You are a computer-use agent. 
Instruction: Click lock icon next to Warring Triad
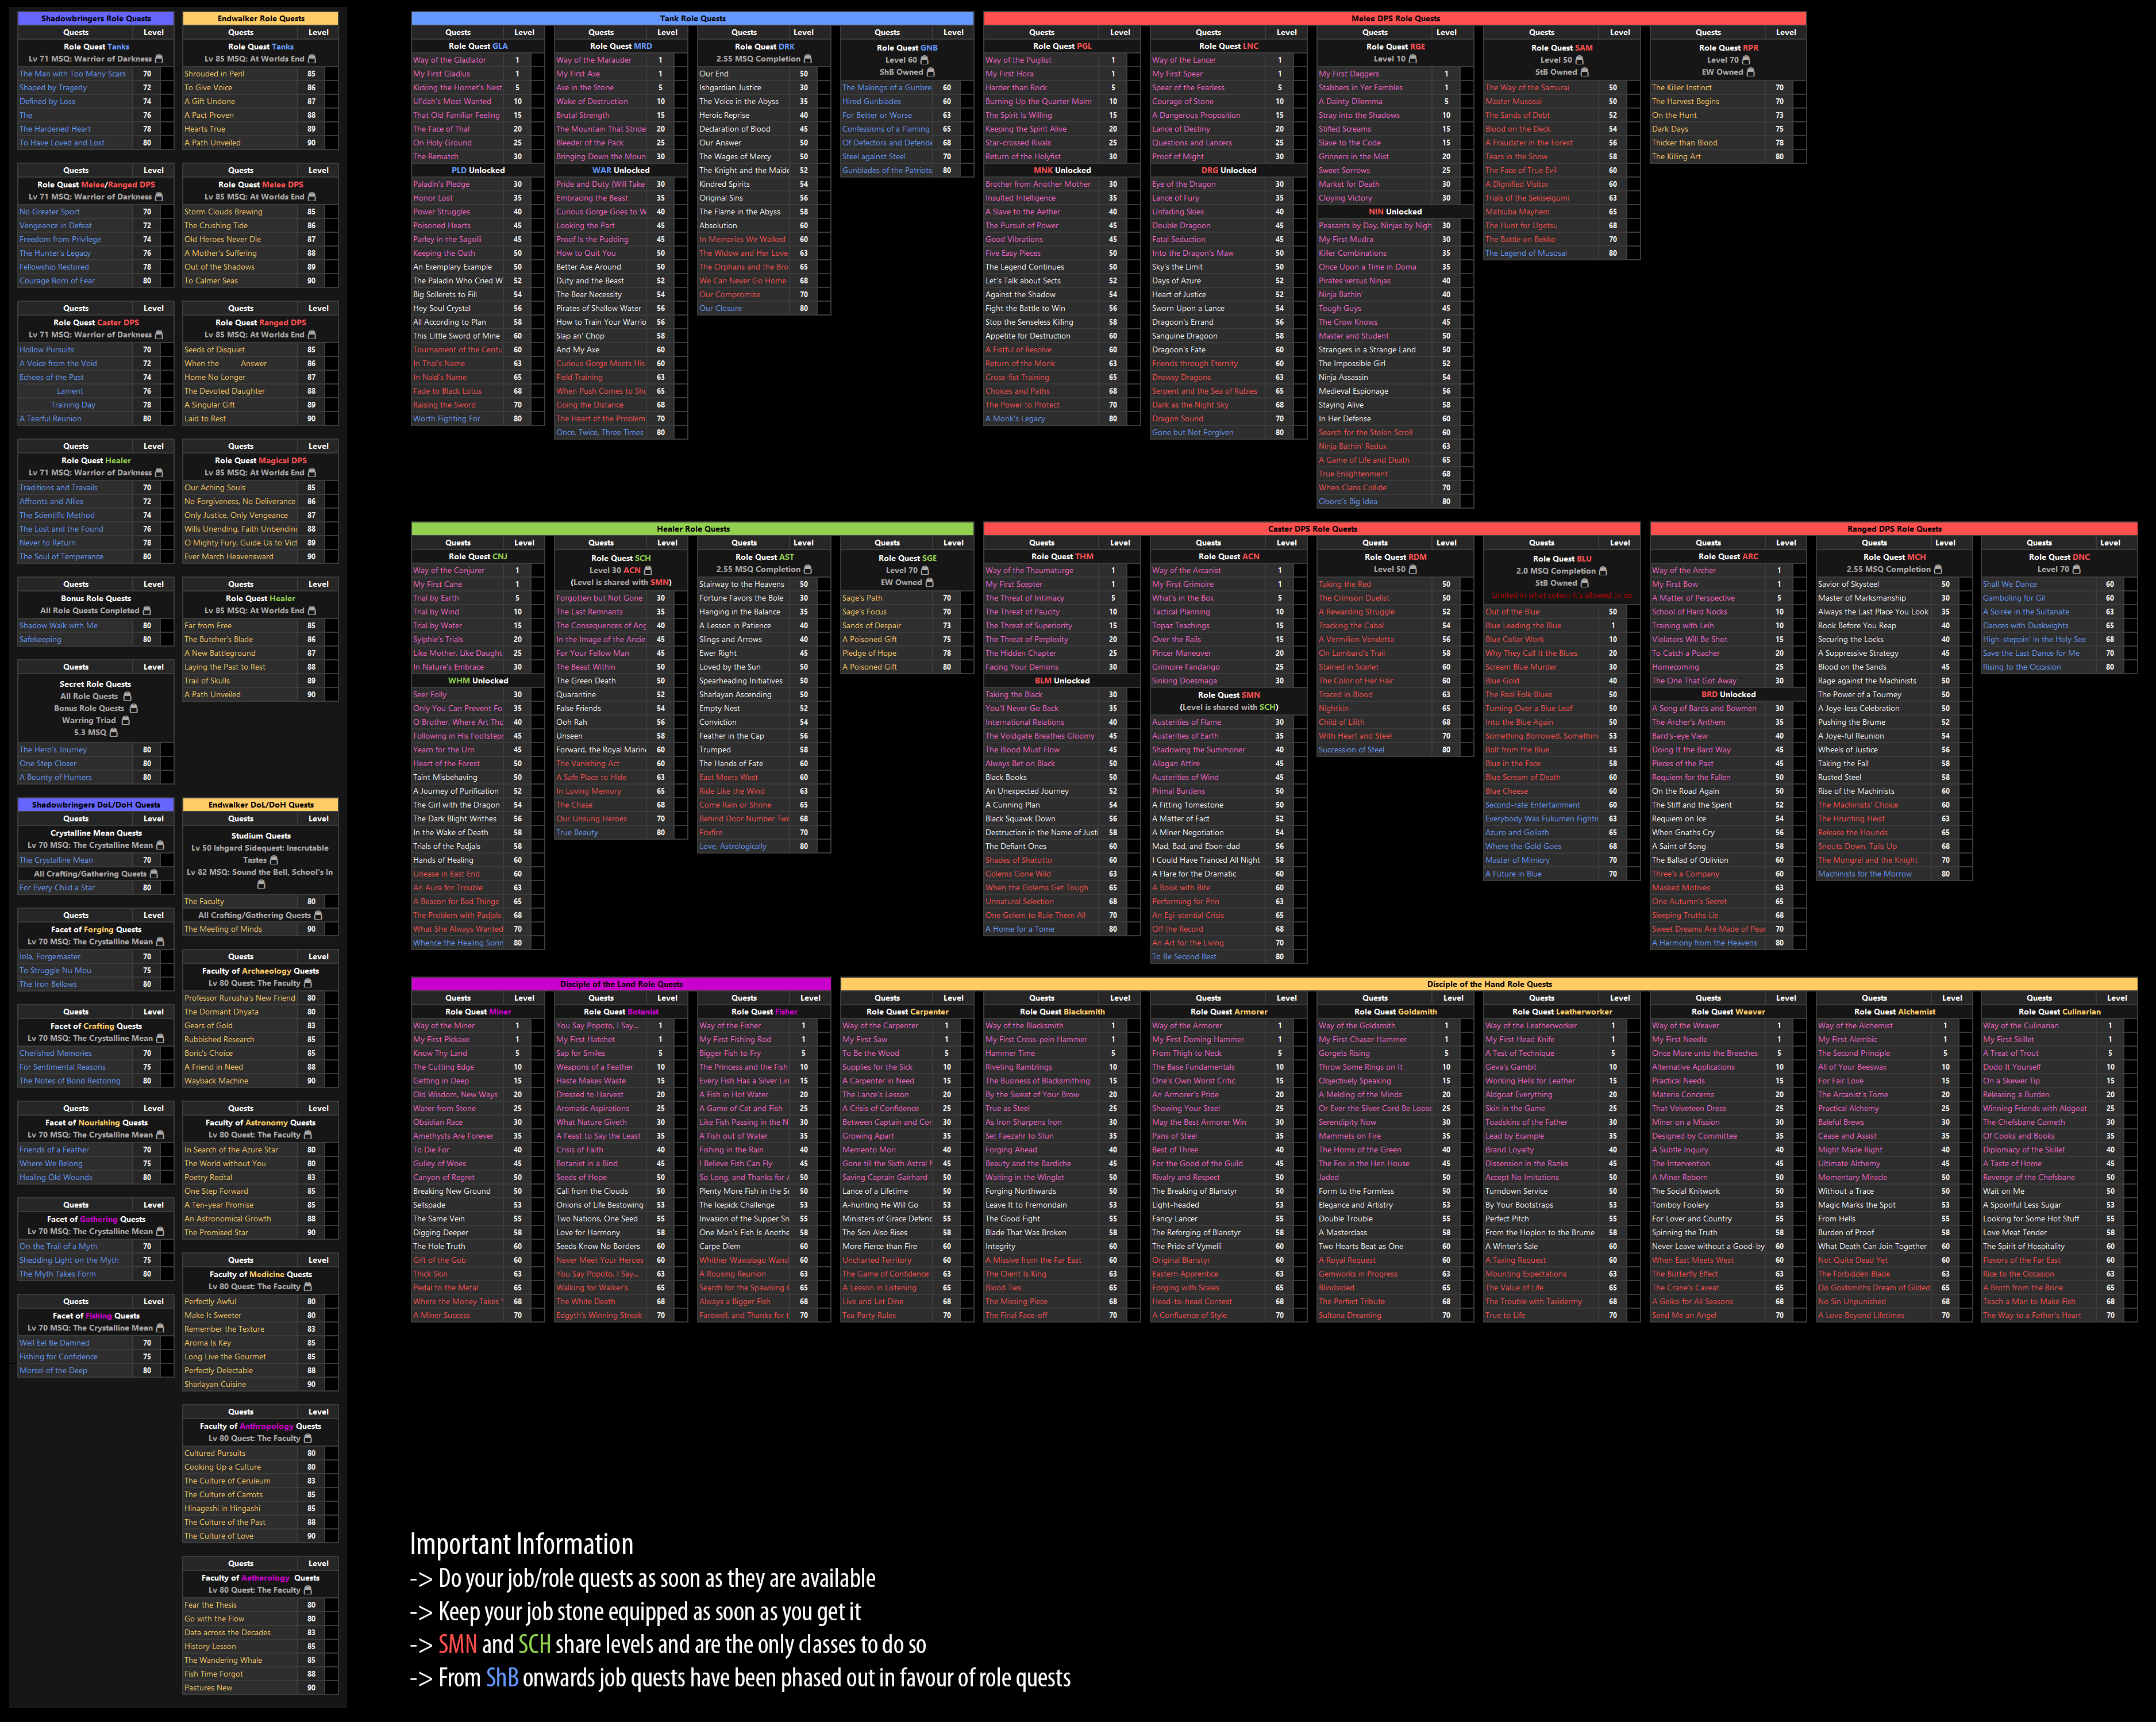point(126,720)
